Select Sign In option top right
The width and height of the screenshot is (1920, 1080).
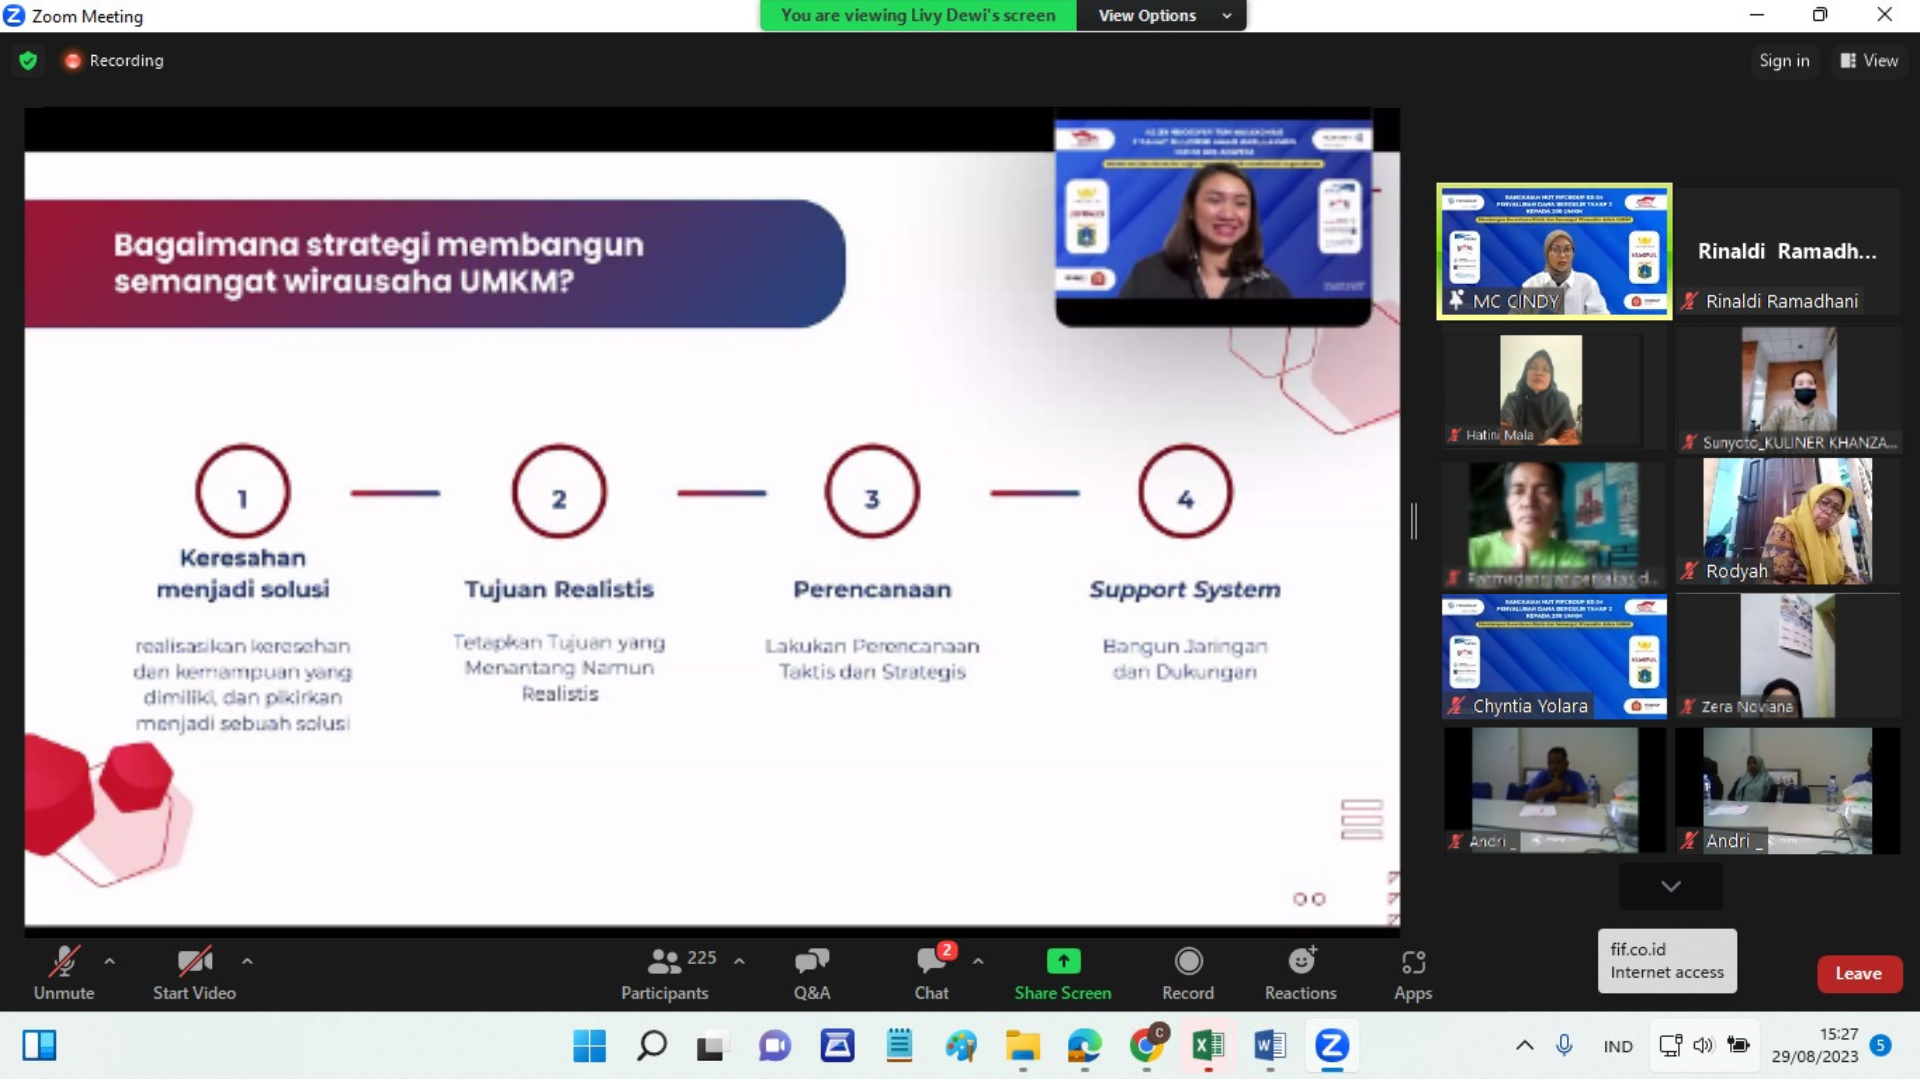coord(1784,61)
